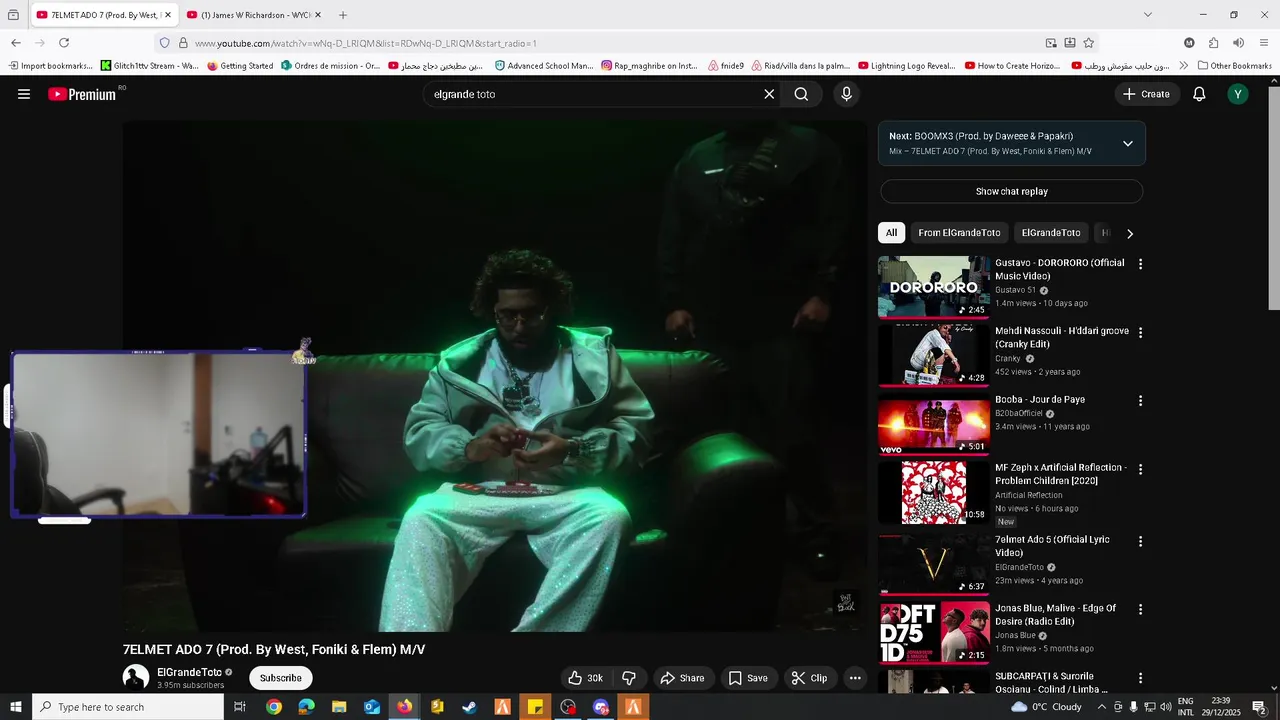Screen dimensions: 1280x720
Task: Open options for Mehdi Nassouli video
Action: pos(1140,332)
